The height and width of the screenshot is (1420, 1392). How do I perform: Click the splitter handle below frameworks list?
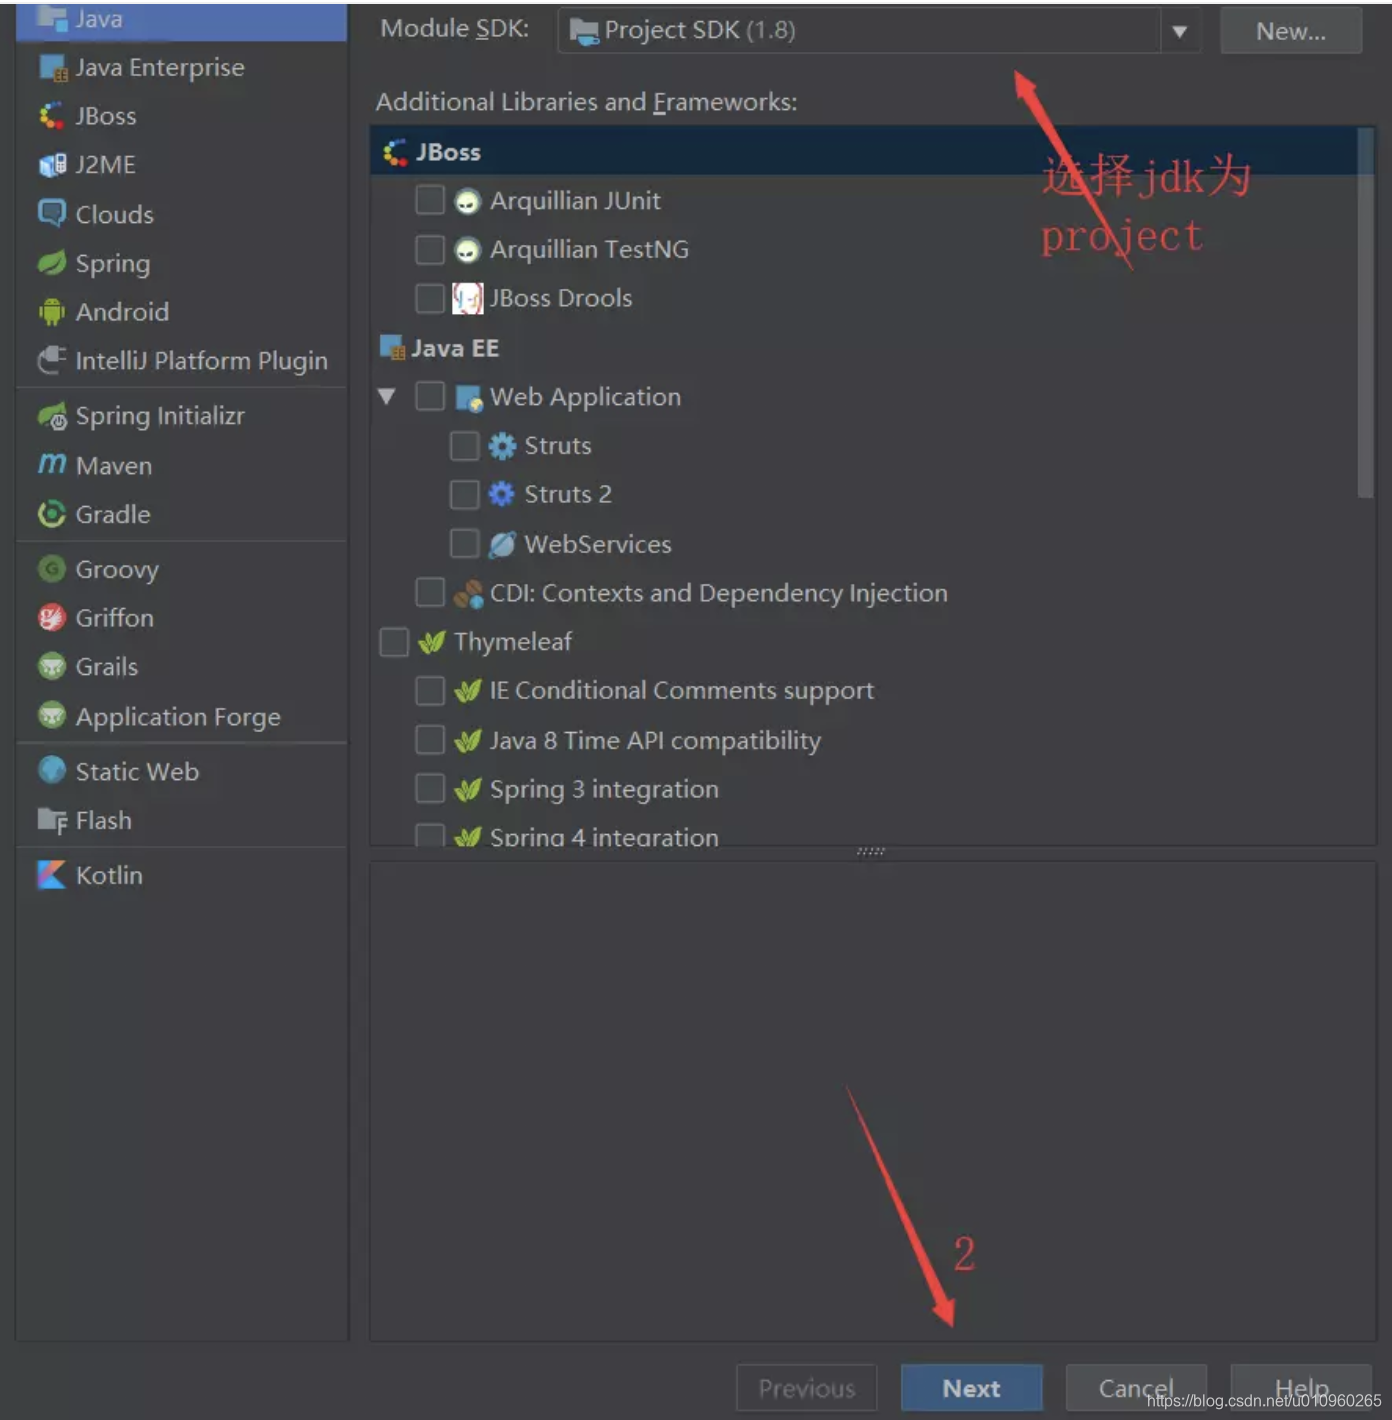[x=871, y=852]
